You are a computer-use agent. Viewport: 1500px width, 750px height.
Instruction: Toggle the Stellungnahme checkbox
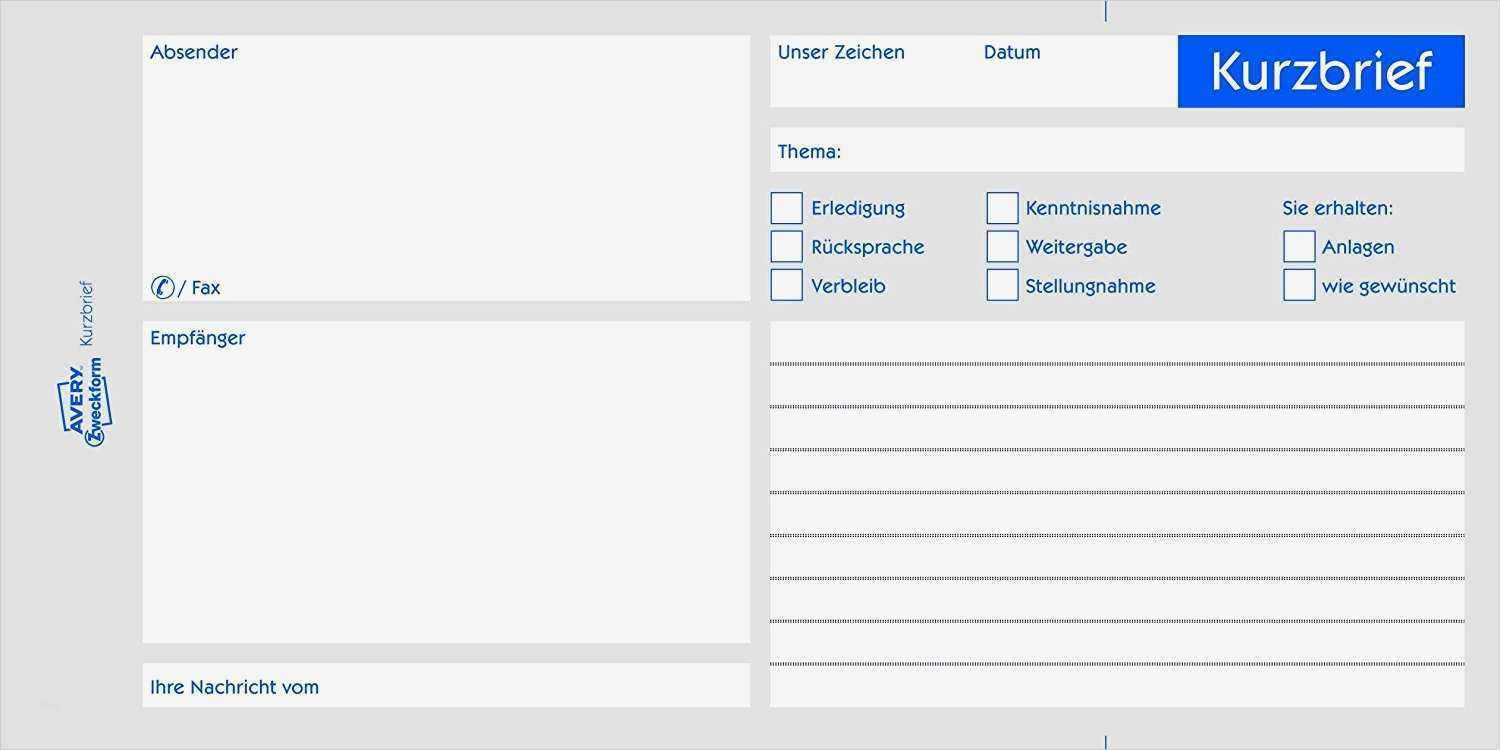click(1002, 285)
